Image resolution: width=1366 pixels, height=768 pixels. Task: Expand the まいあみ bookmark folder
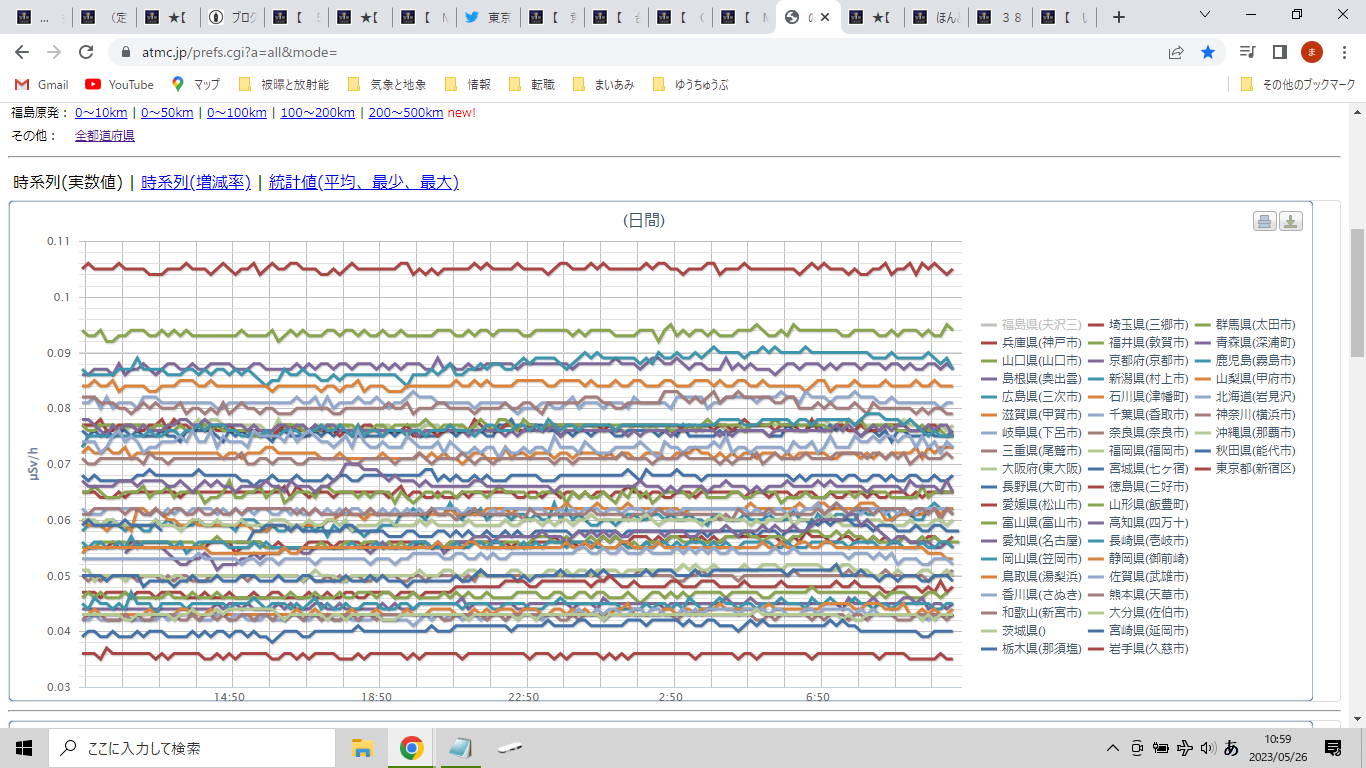604,85
